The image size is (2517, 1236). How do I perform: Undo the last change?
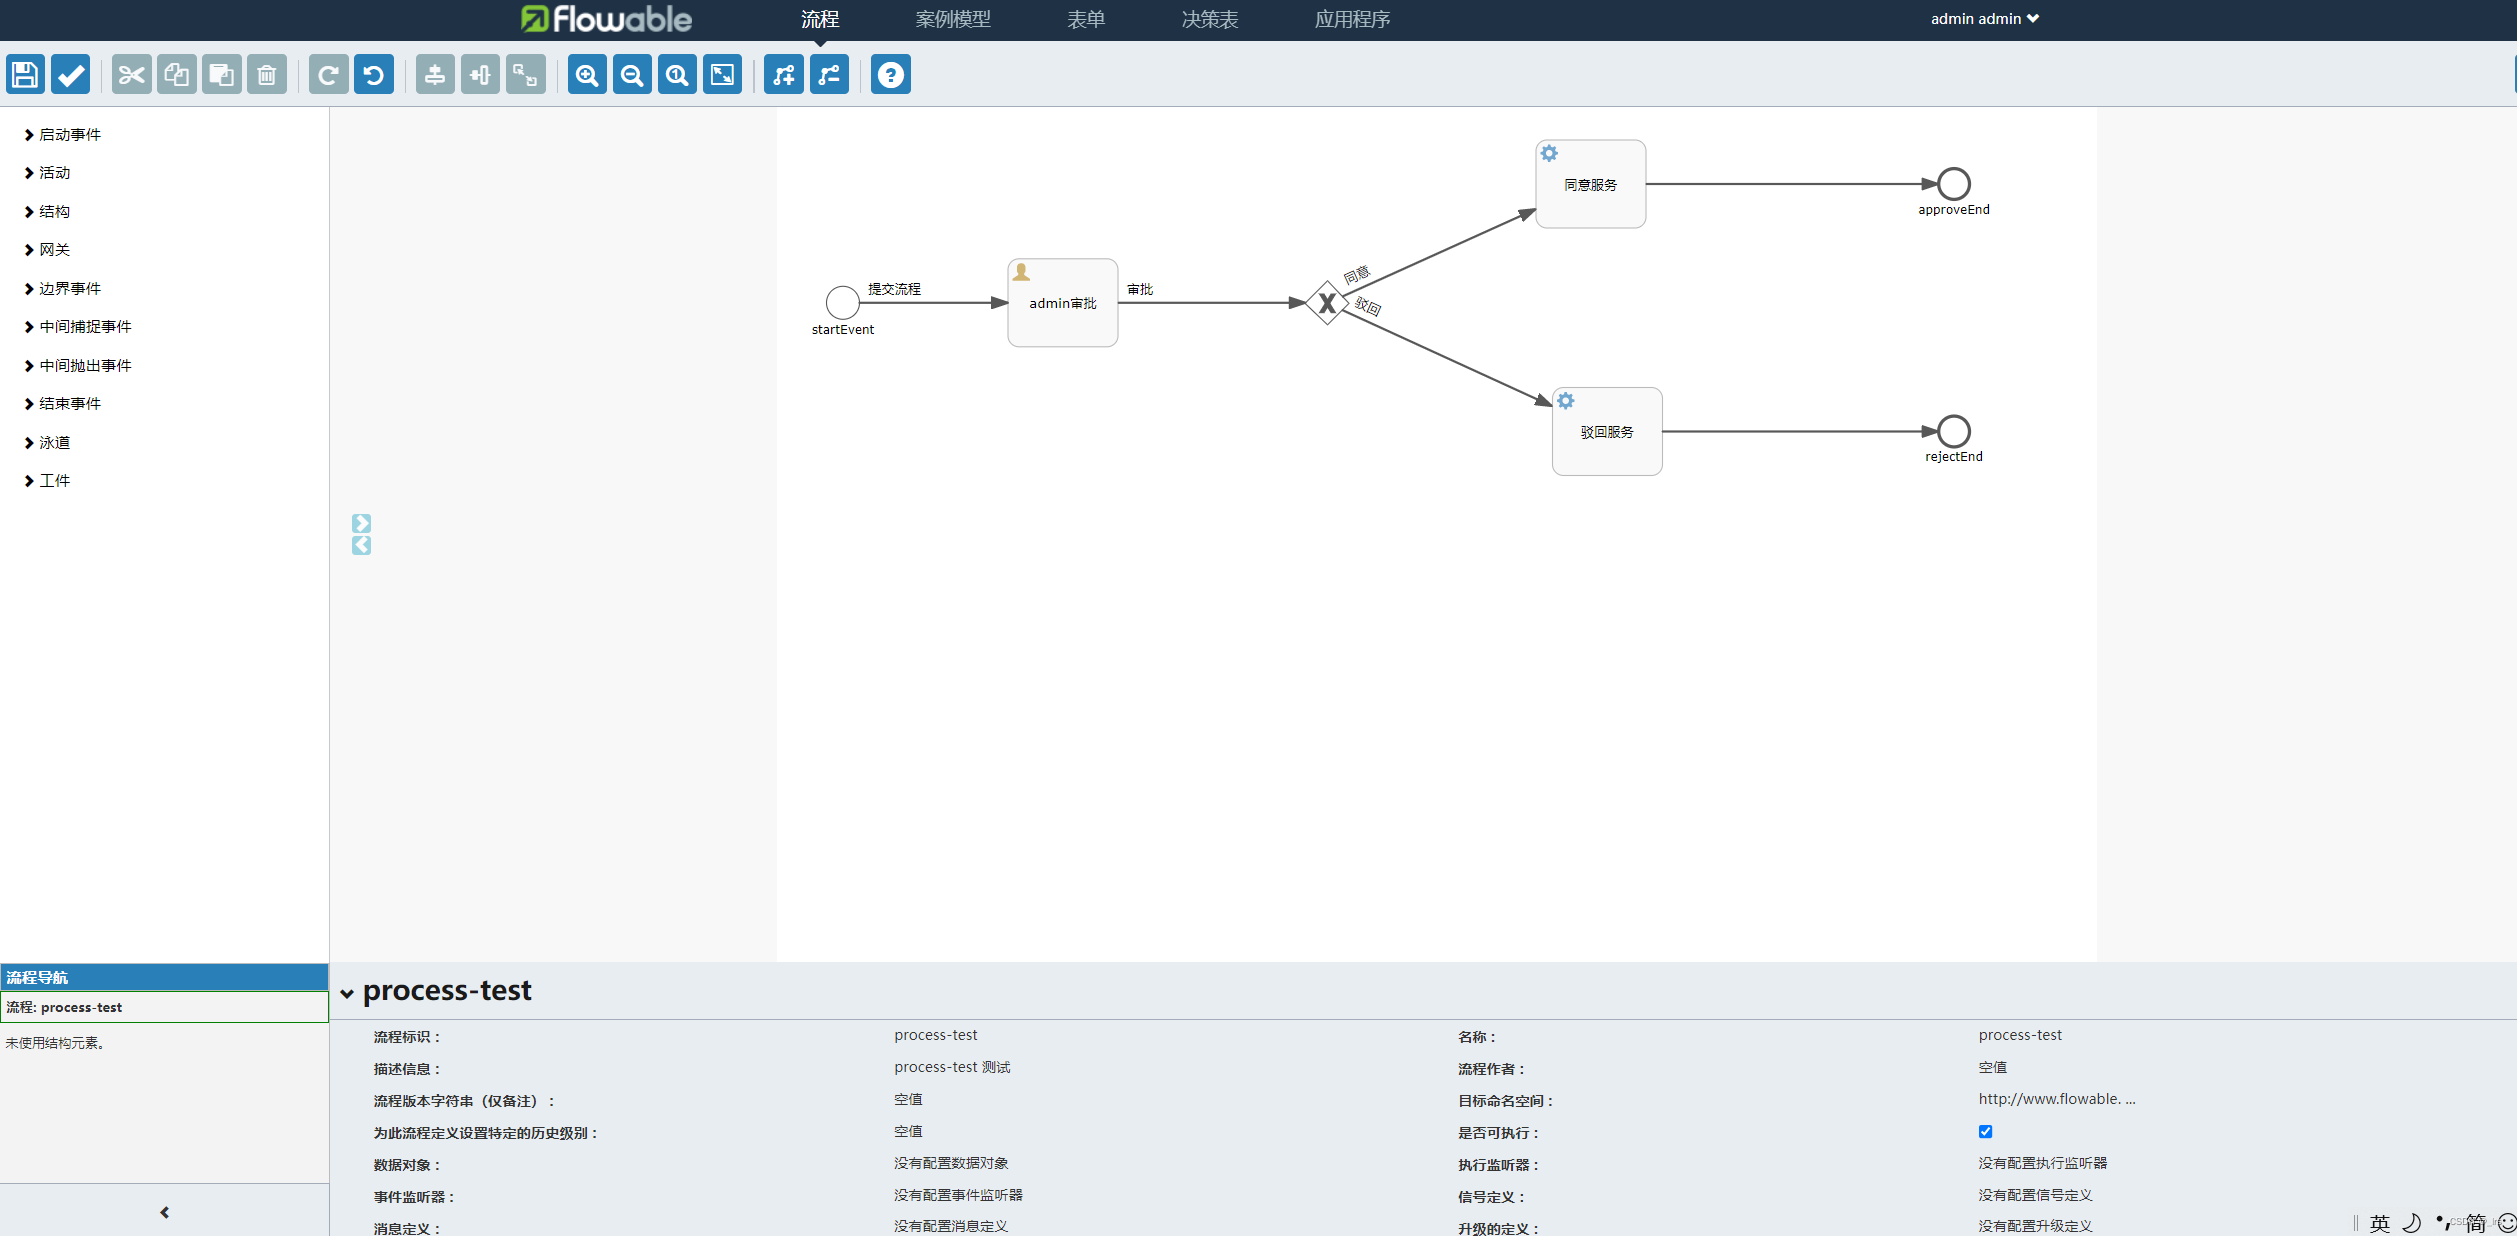click(x=373, y=74)
